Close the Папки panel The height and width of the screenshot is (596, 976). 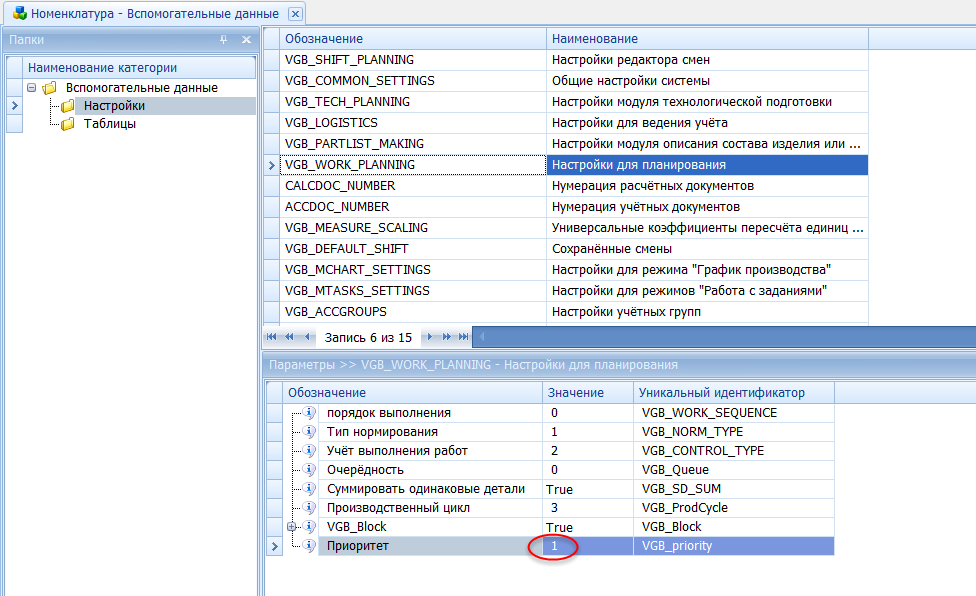[x=245, y=40]
